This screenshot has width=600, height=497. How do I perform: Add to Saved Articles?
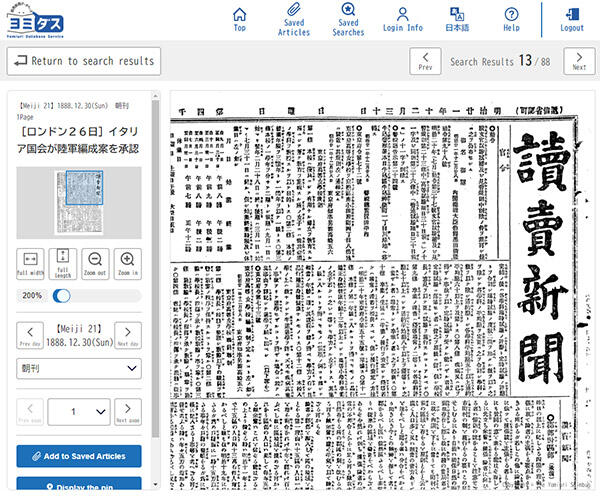[x=79, y=456]
